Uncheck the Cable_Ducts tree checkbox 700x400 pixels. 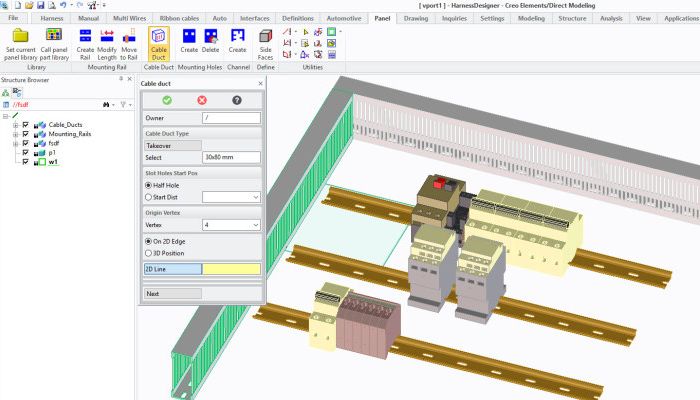pyautogui.click(x=26, y=125)
